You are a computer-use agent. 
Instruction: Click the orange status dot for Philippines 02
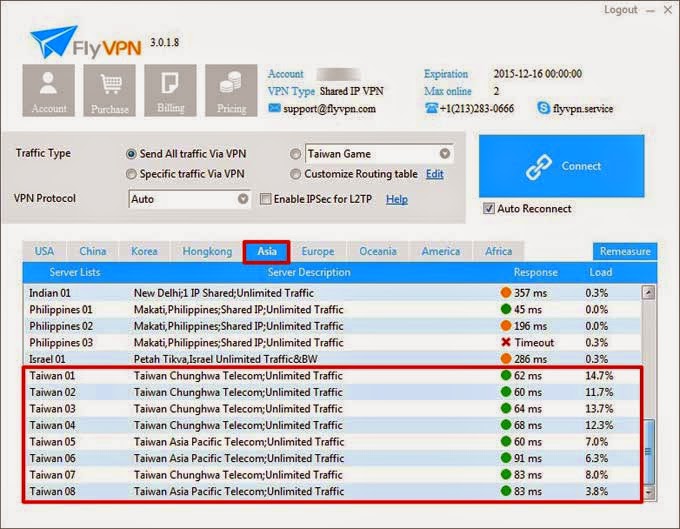506,326
